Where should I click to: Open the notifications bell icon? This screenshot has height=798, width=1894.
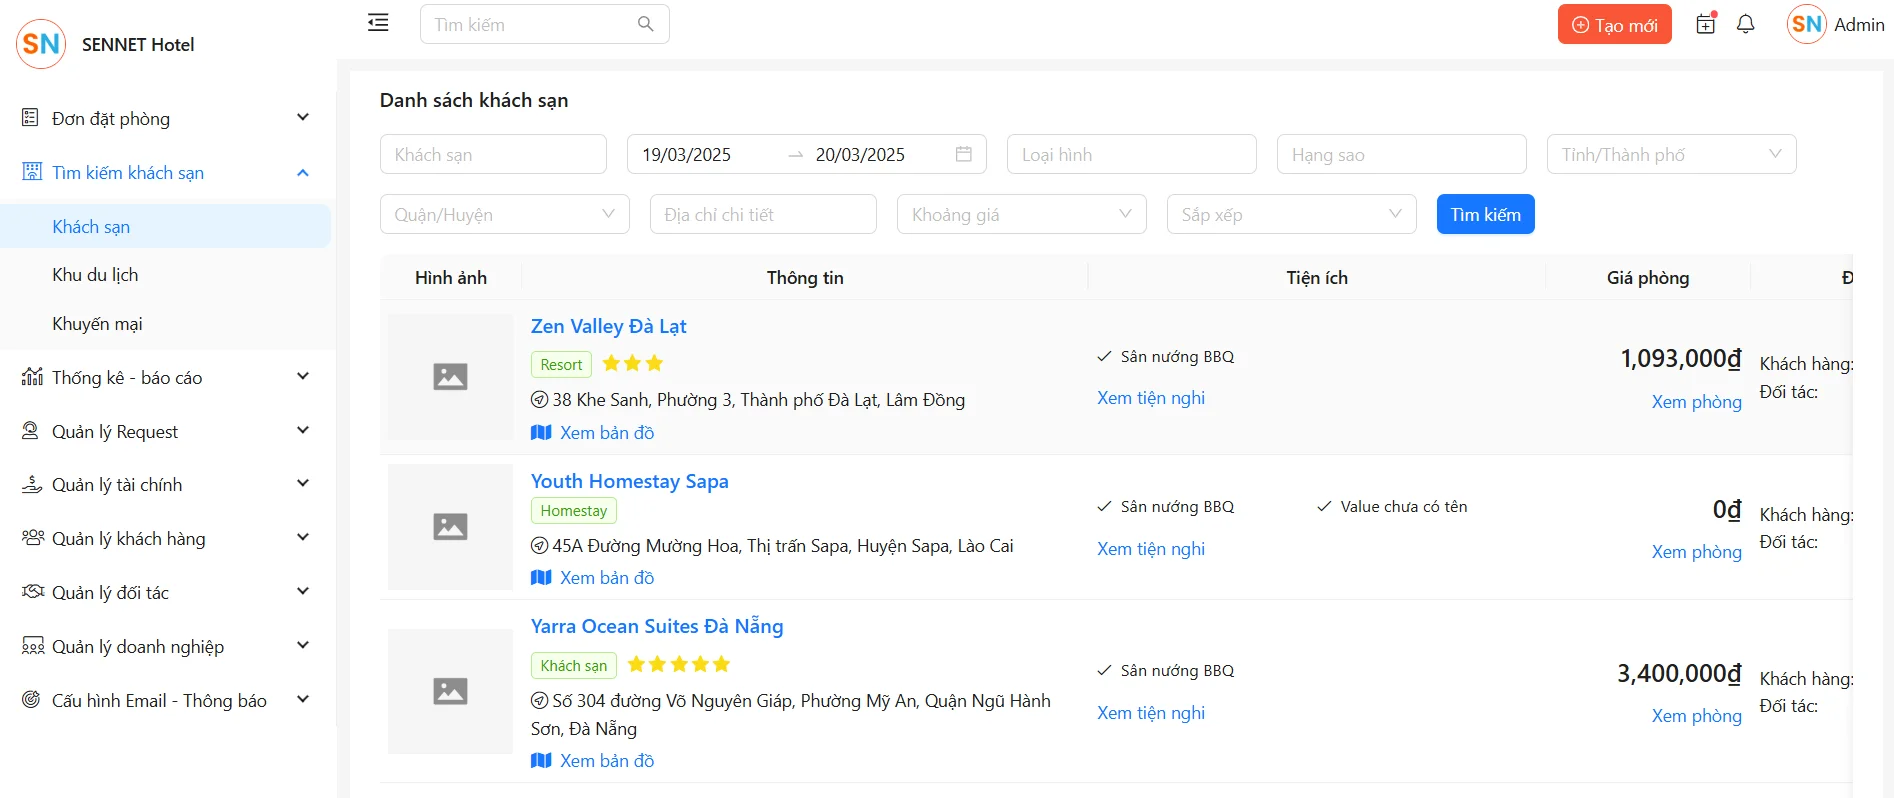(1746, 24)
